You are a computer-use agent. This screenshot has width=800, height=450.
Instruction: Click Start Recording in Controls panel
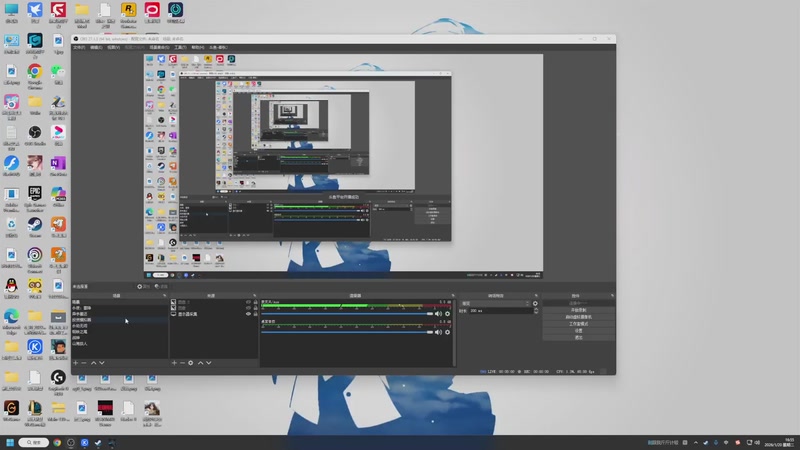point(578,310)
